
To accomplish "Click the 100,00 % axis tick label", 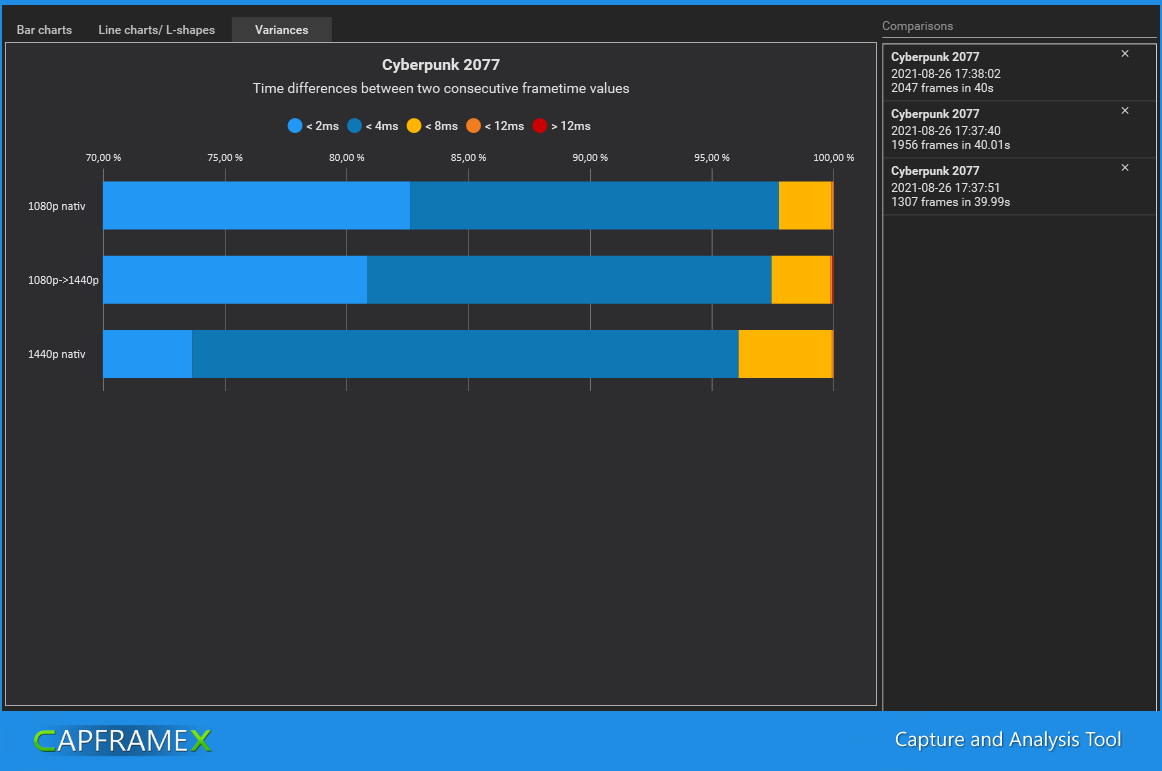I will pos(834,158).
